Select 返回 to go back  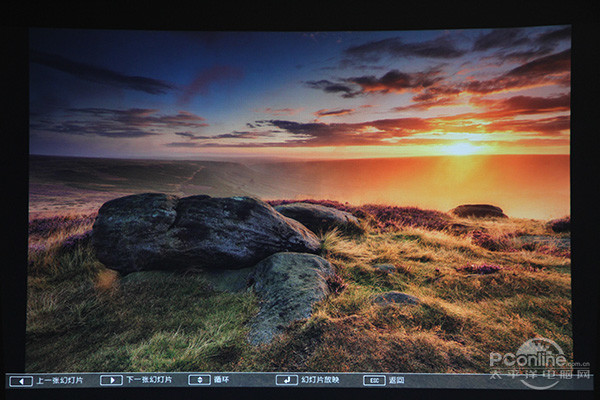pos(398,380)
